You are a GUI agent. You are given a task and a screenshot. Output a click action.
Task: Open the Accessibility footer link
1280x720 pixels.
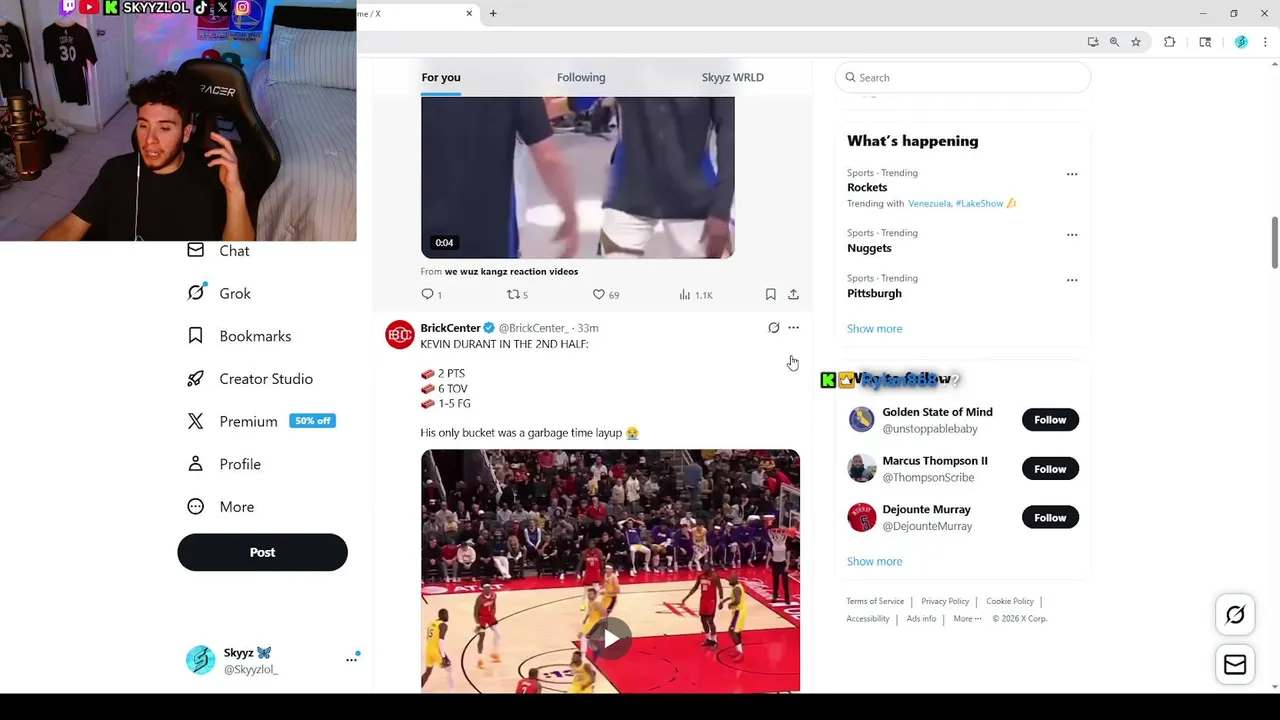click(868, 618)
